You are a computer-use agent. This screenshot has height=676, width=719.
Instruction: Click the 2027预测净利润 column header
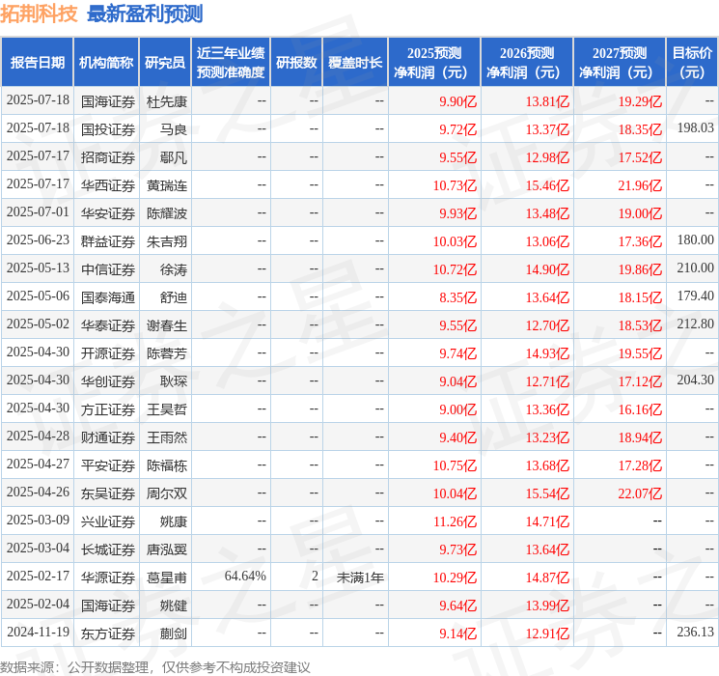619,62
